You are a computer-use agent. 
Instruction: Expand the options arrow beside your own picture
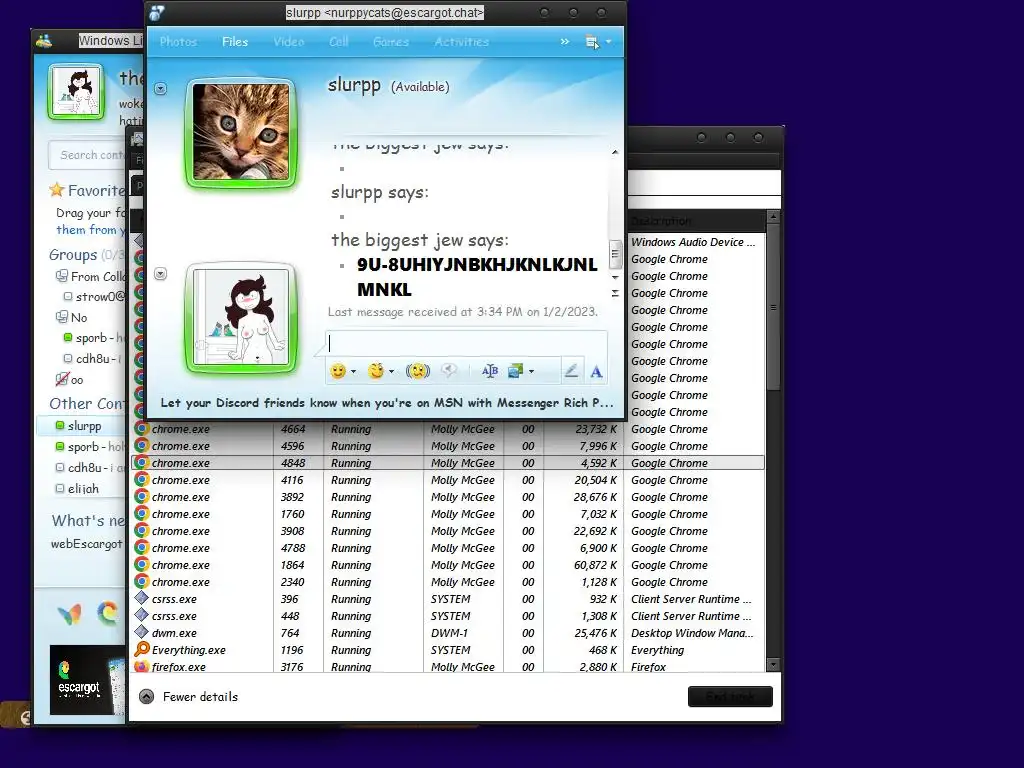point(161,274)
